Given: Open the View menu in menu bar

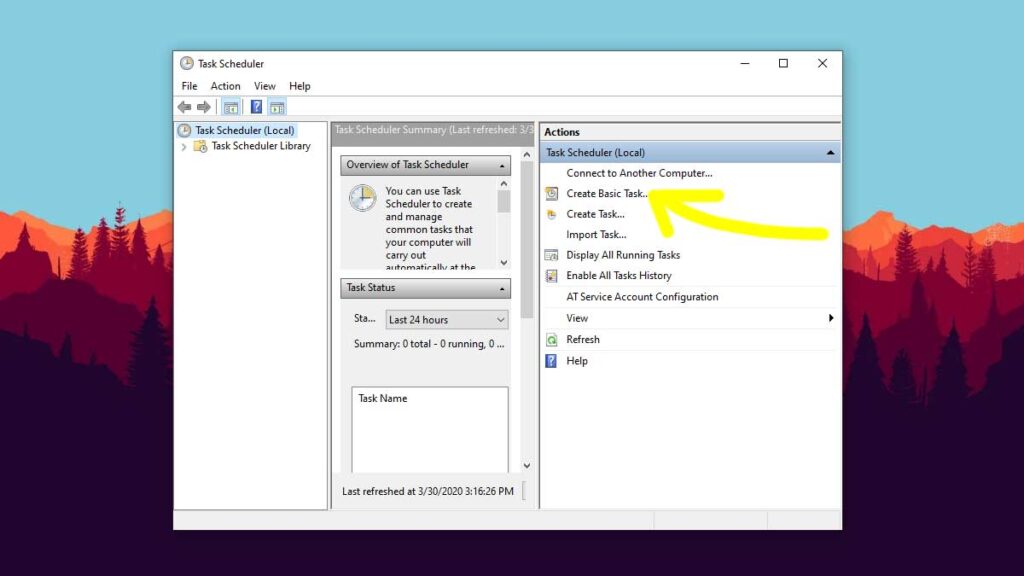Looking at the screenshot, I should pyautogui.click(x=264, y=86).
